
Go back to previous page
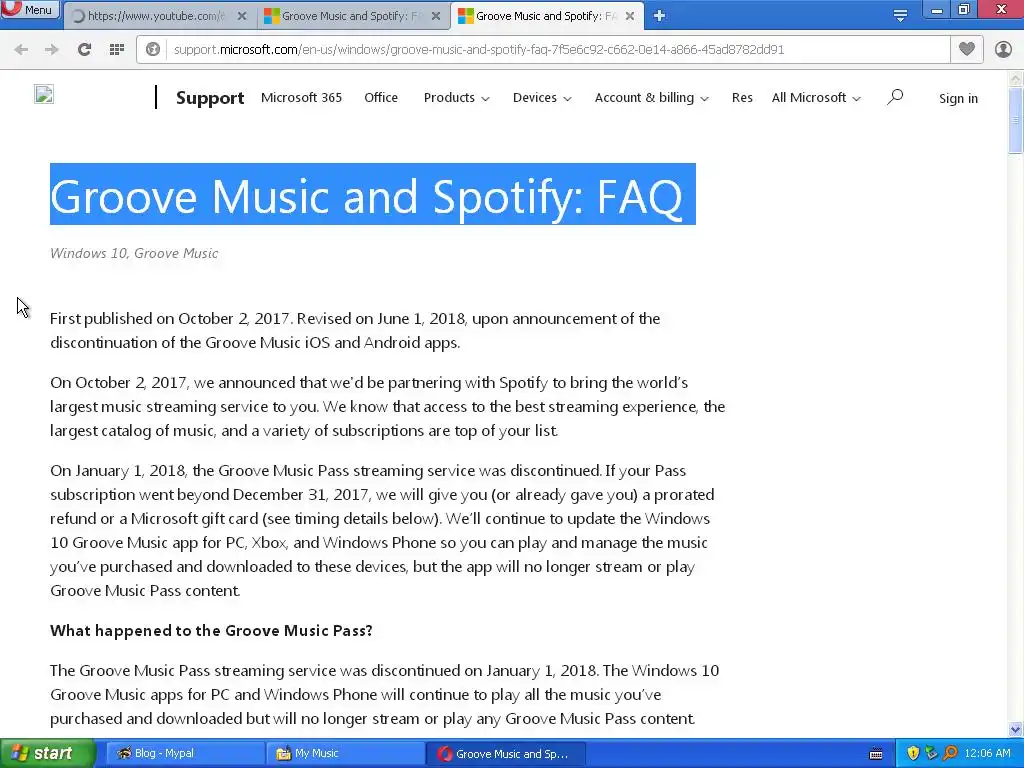pos(21,50)
